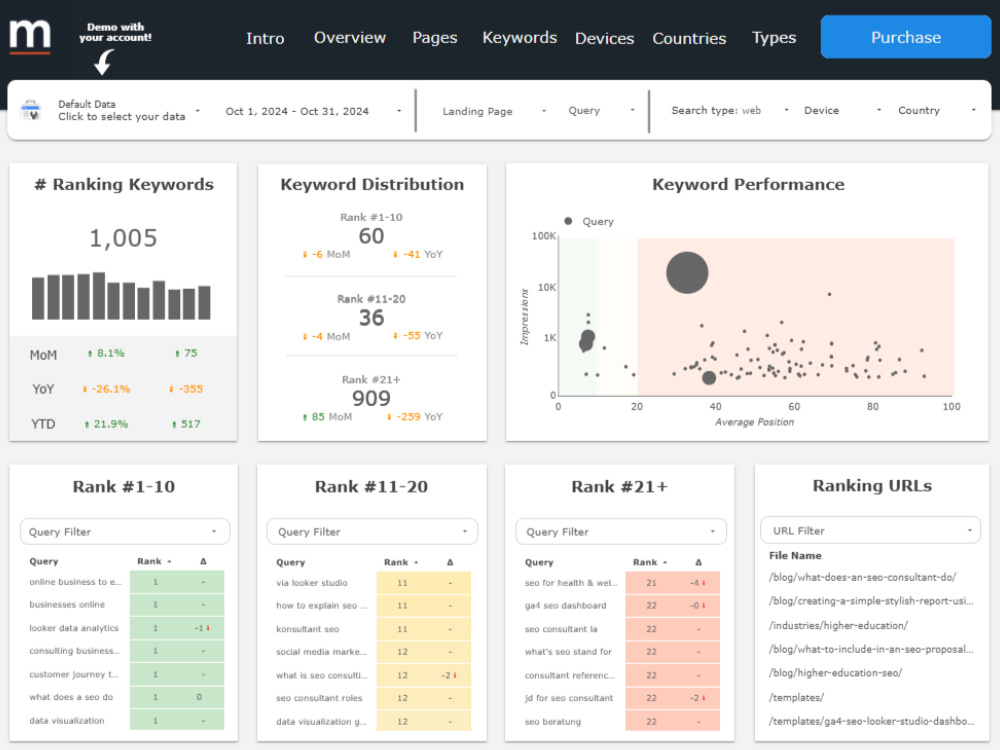
Task: Click YTD 21.9% change value
Action: click(106, 424)
